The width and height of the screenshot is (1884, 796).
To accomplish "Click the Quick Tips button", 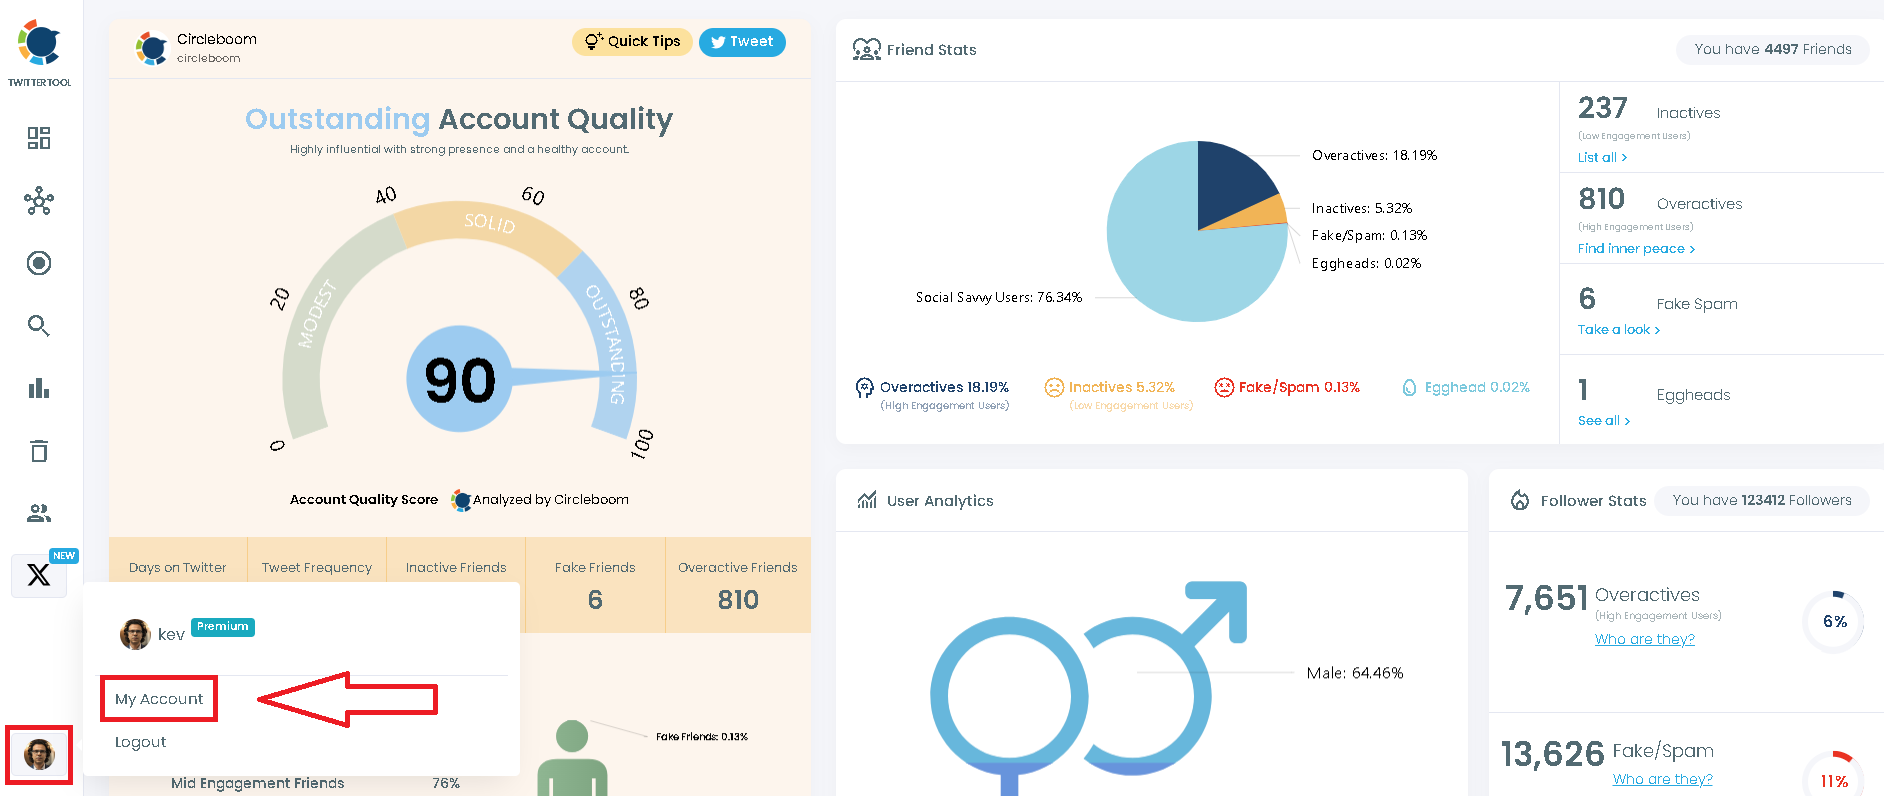I will point(632,41).
